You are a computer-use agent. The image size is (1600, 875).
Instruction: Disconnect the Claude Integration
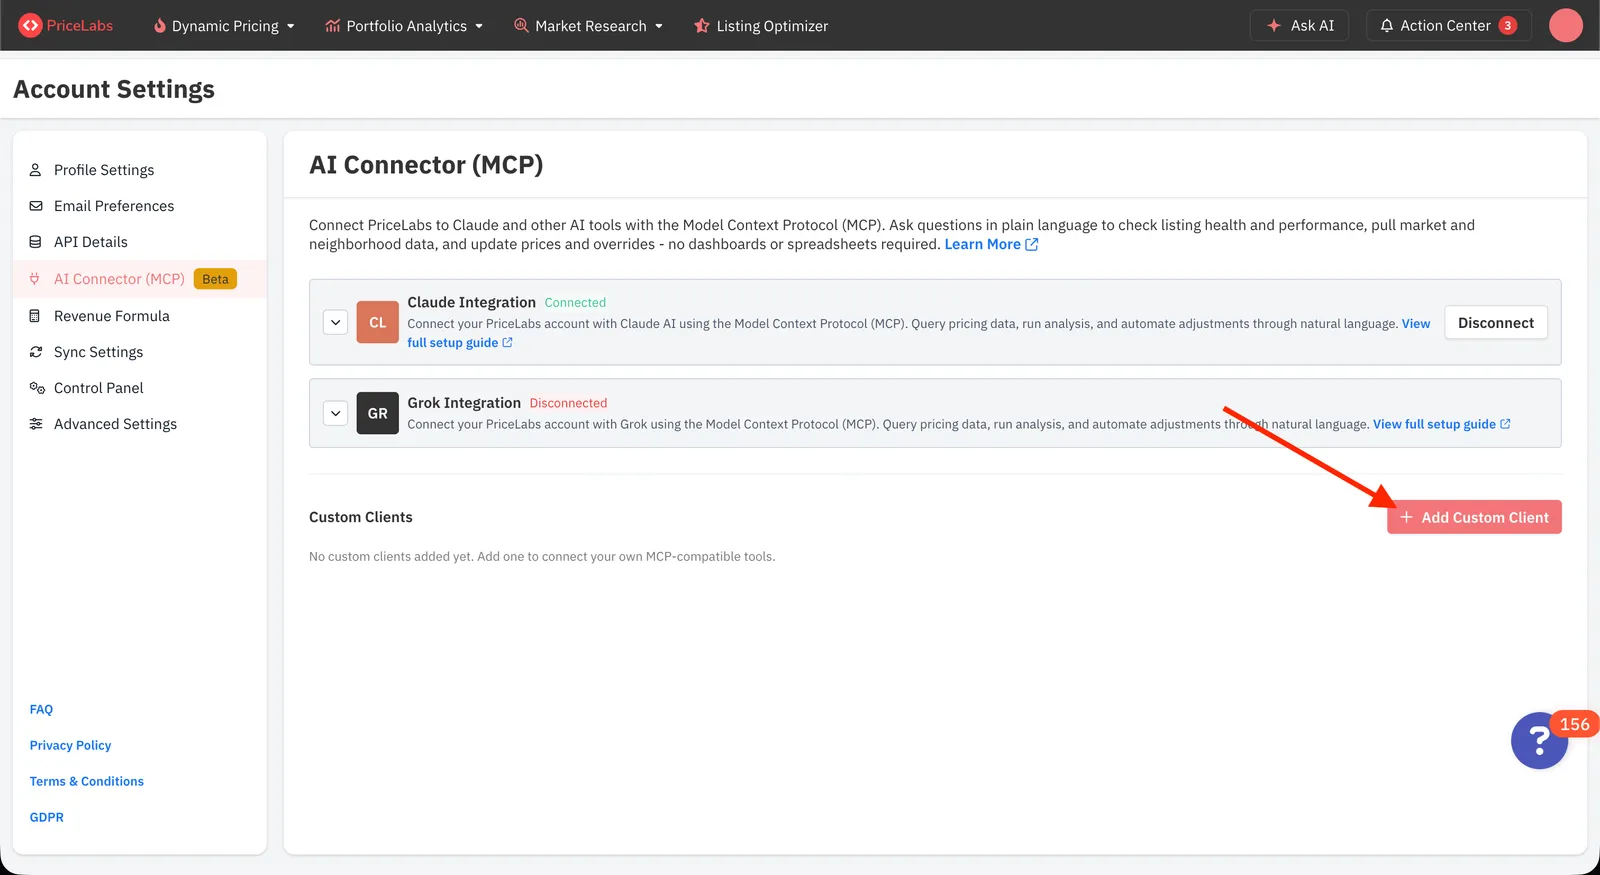pyautogui.click(x=1496, y=322)
